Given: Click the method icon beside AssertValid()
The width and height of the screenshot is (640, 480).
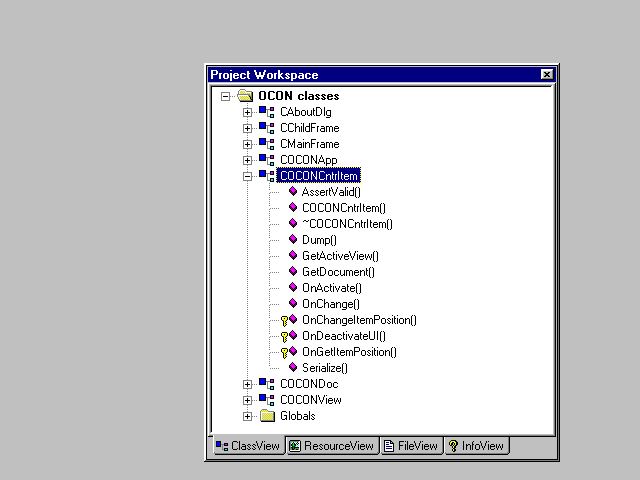Looking at the screenshot, I should coord(293,192).
